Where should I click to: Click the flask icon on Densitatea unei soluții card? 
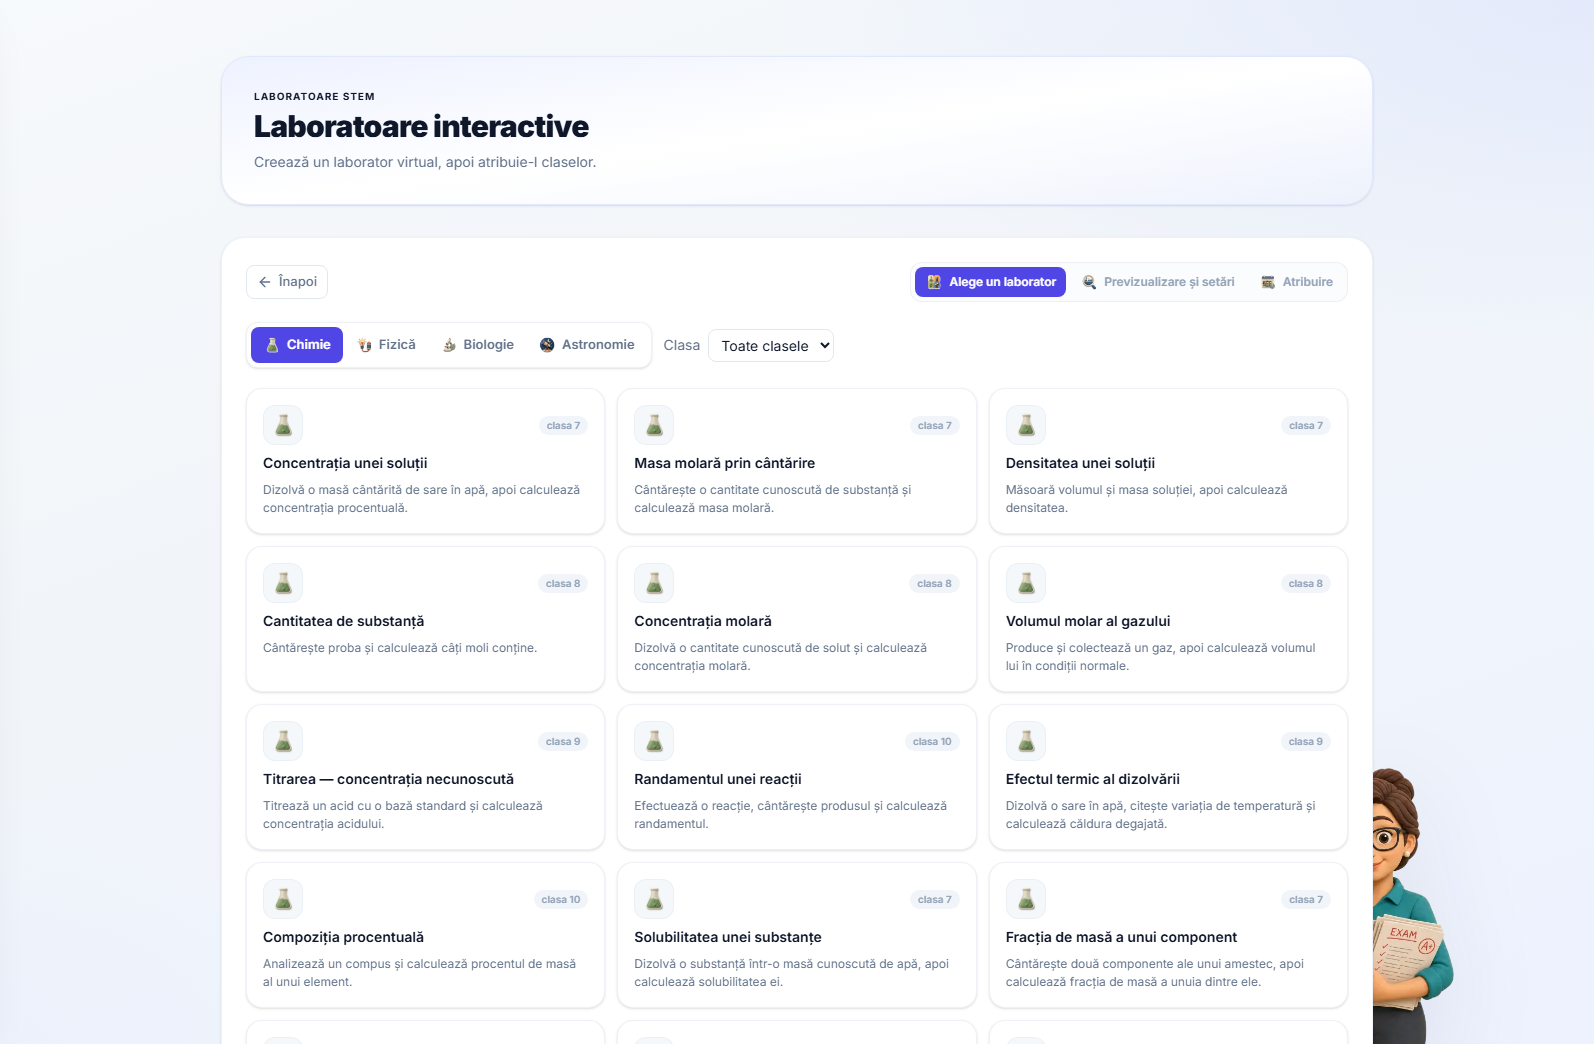pos(1026,426)
